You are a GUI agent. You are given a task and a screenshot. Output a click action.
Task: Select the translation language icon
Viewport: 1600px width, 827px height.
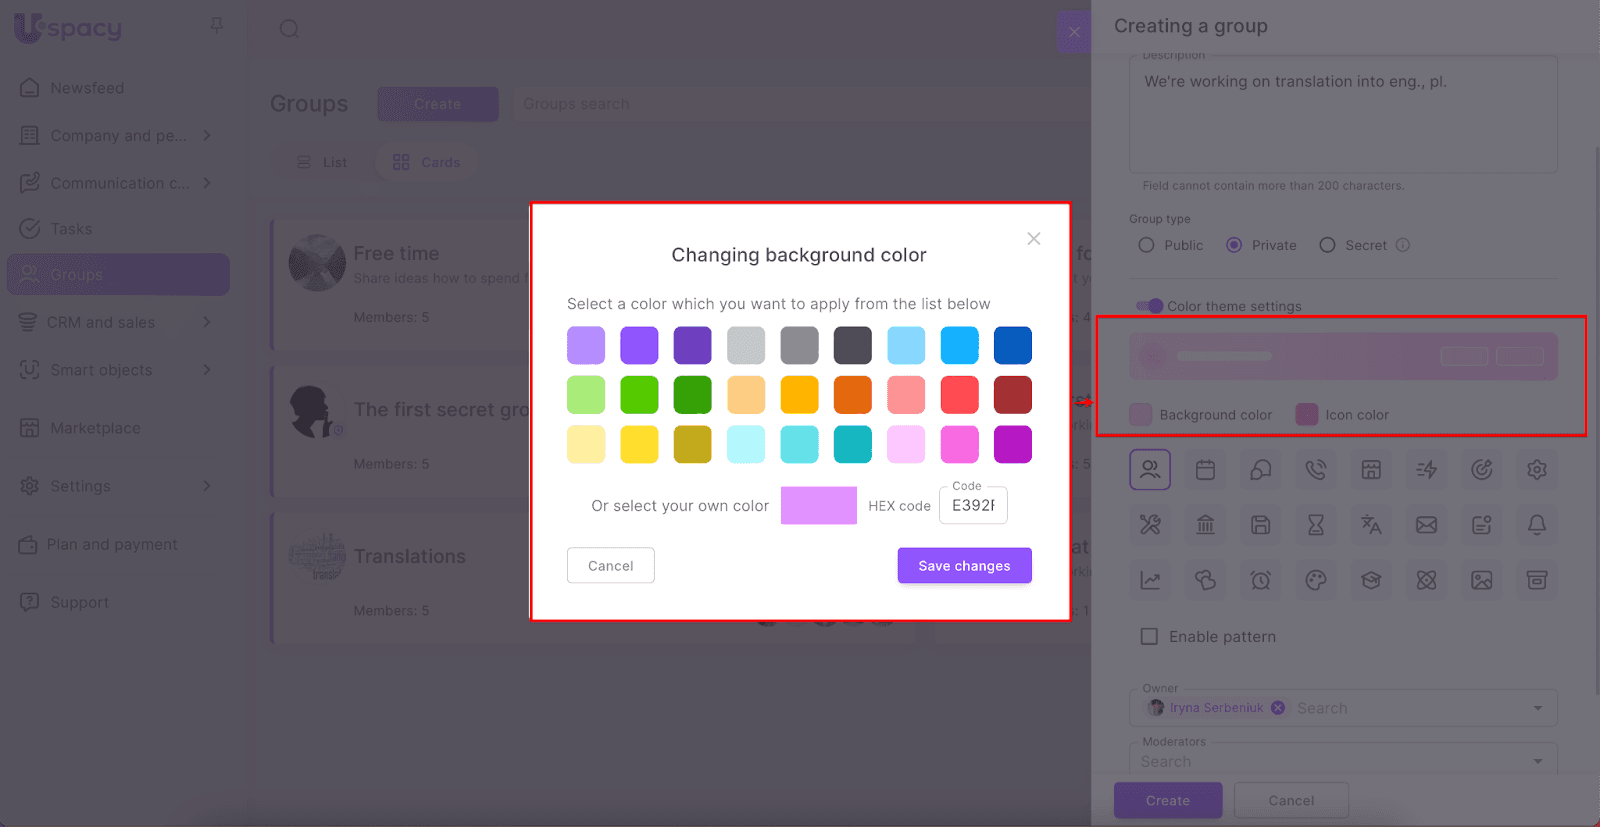pos(1371,525)
